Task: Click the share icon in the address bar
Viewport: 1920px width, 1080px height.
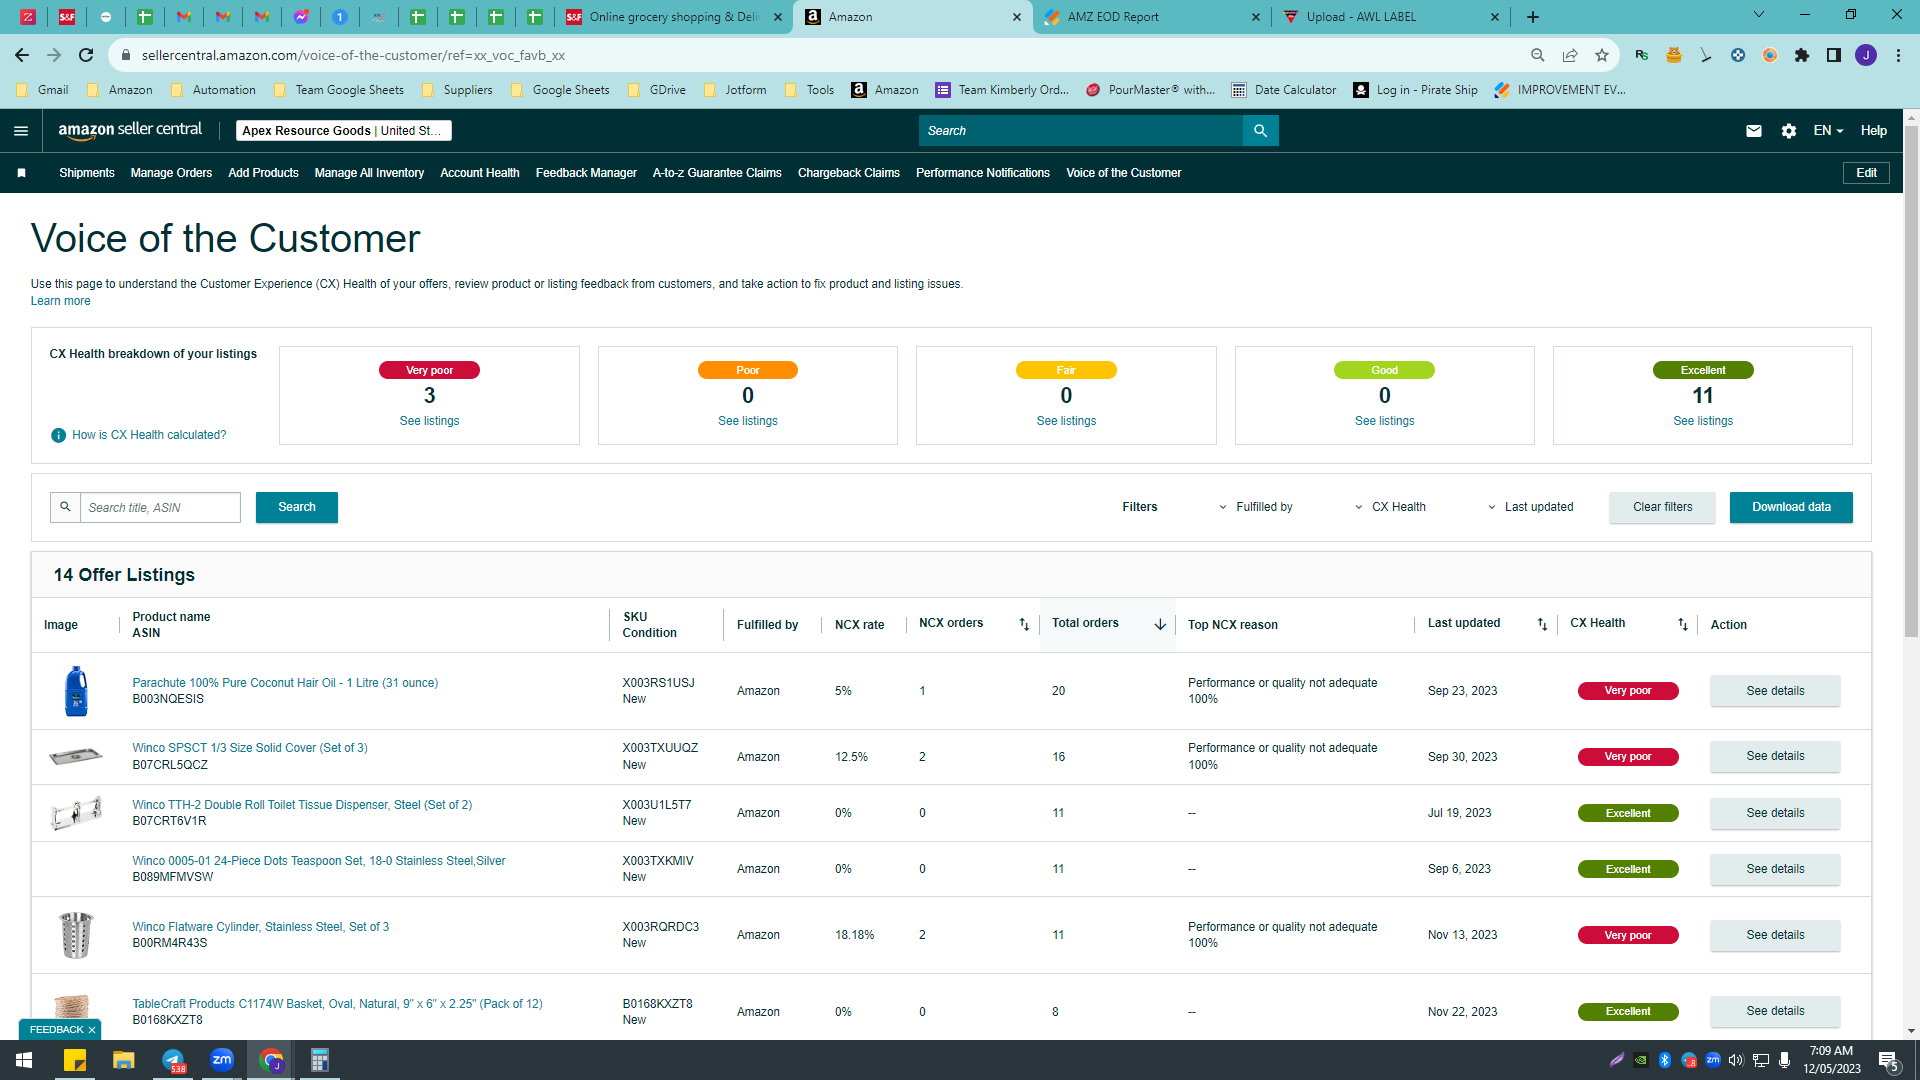Action: coord(1570,55)
